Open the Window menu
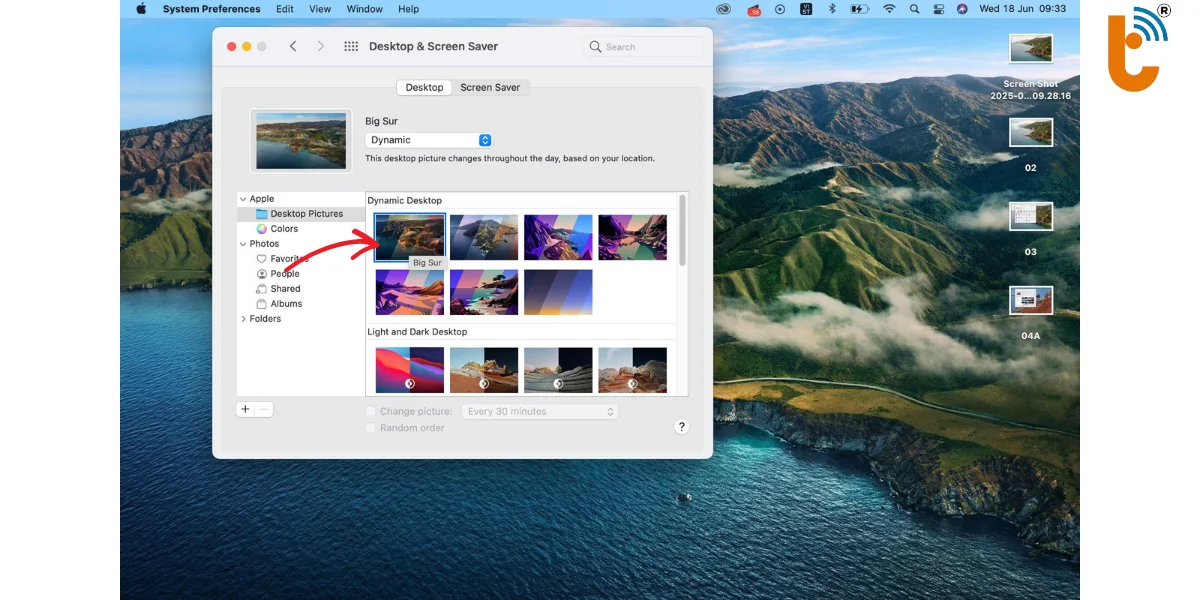Screen dimensions: 1200x600 364,9
